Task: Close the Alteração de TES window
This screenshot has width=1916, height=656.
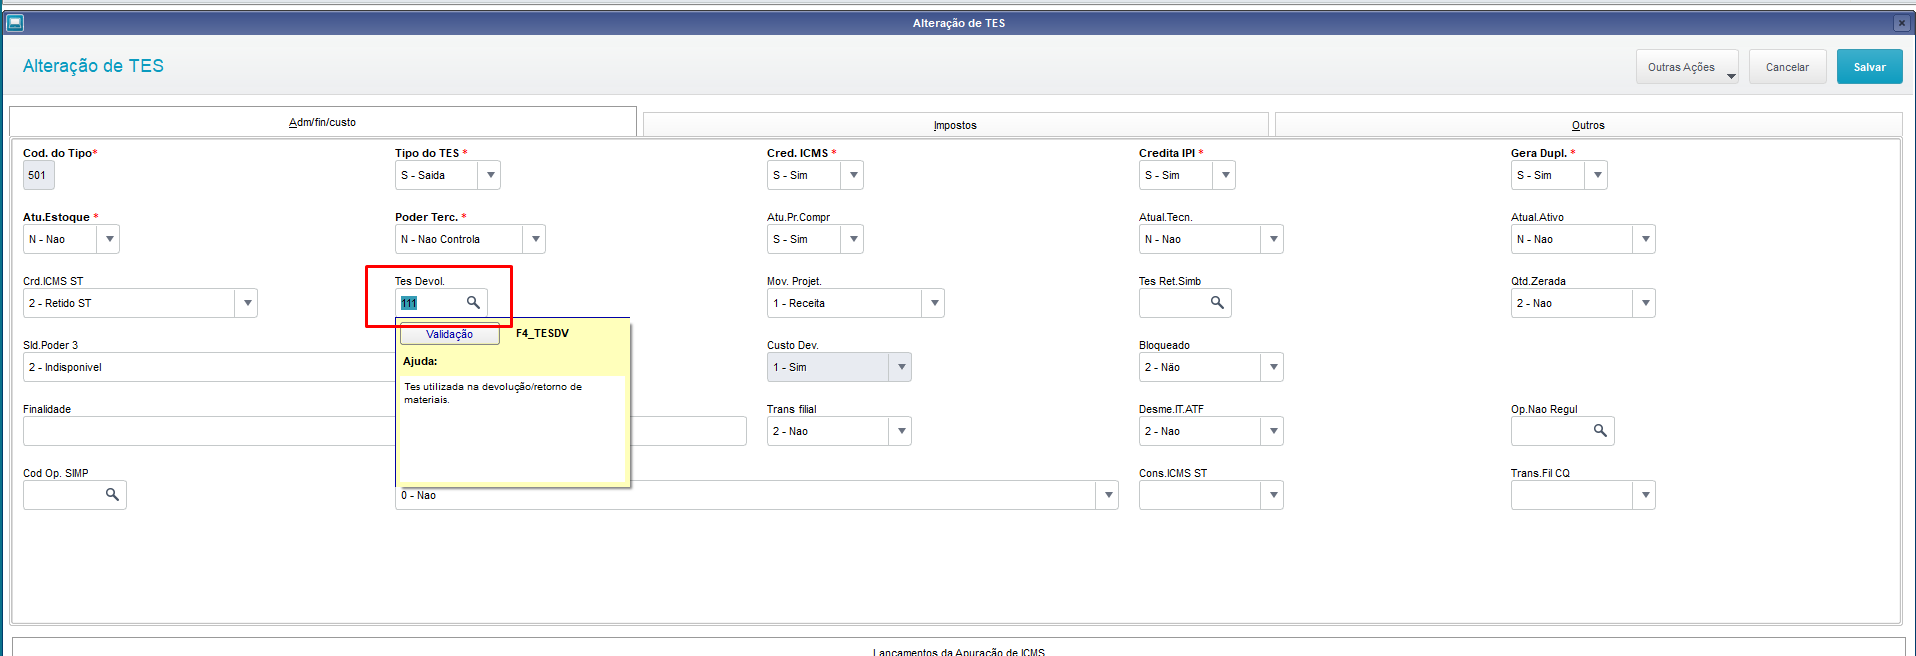Action: coord(1901,23)
